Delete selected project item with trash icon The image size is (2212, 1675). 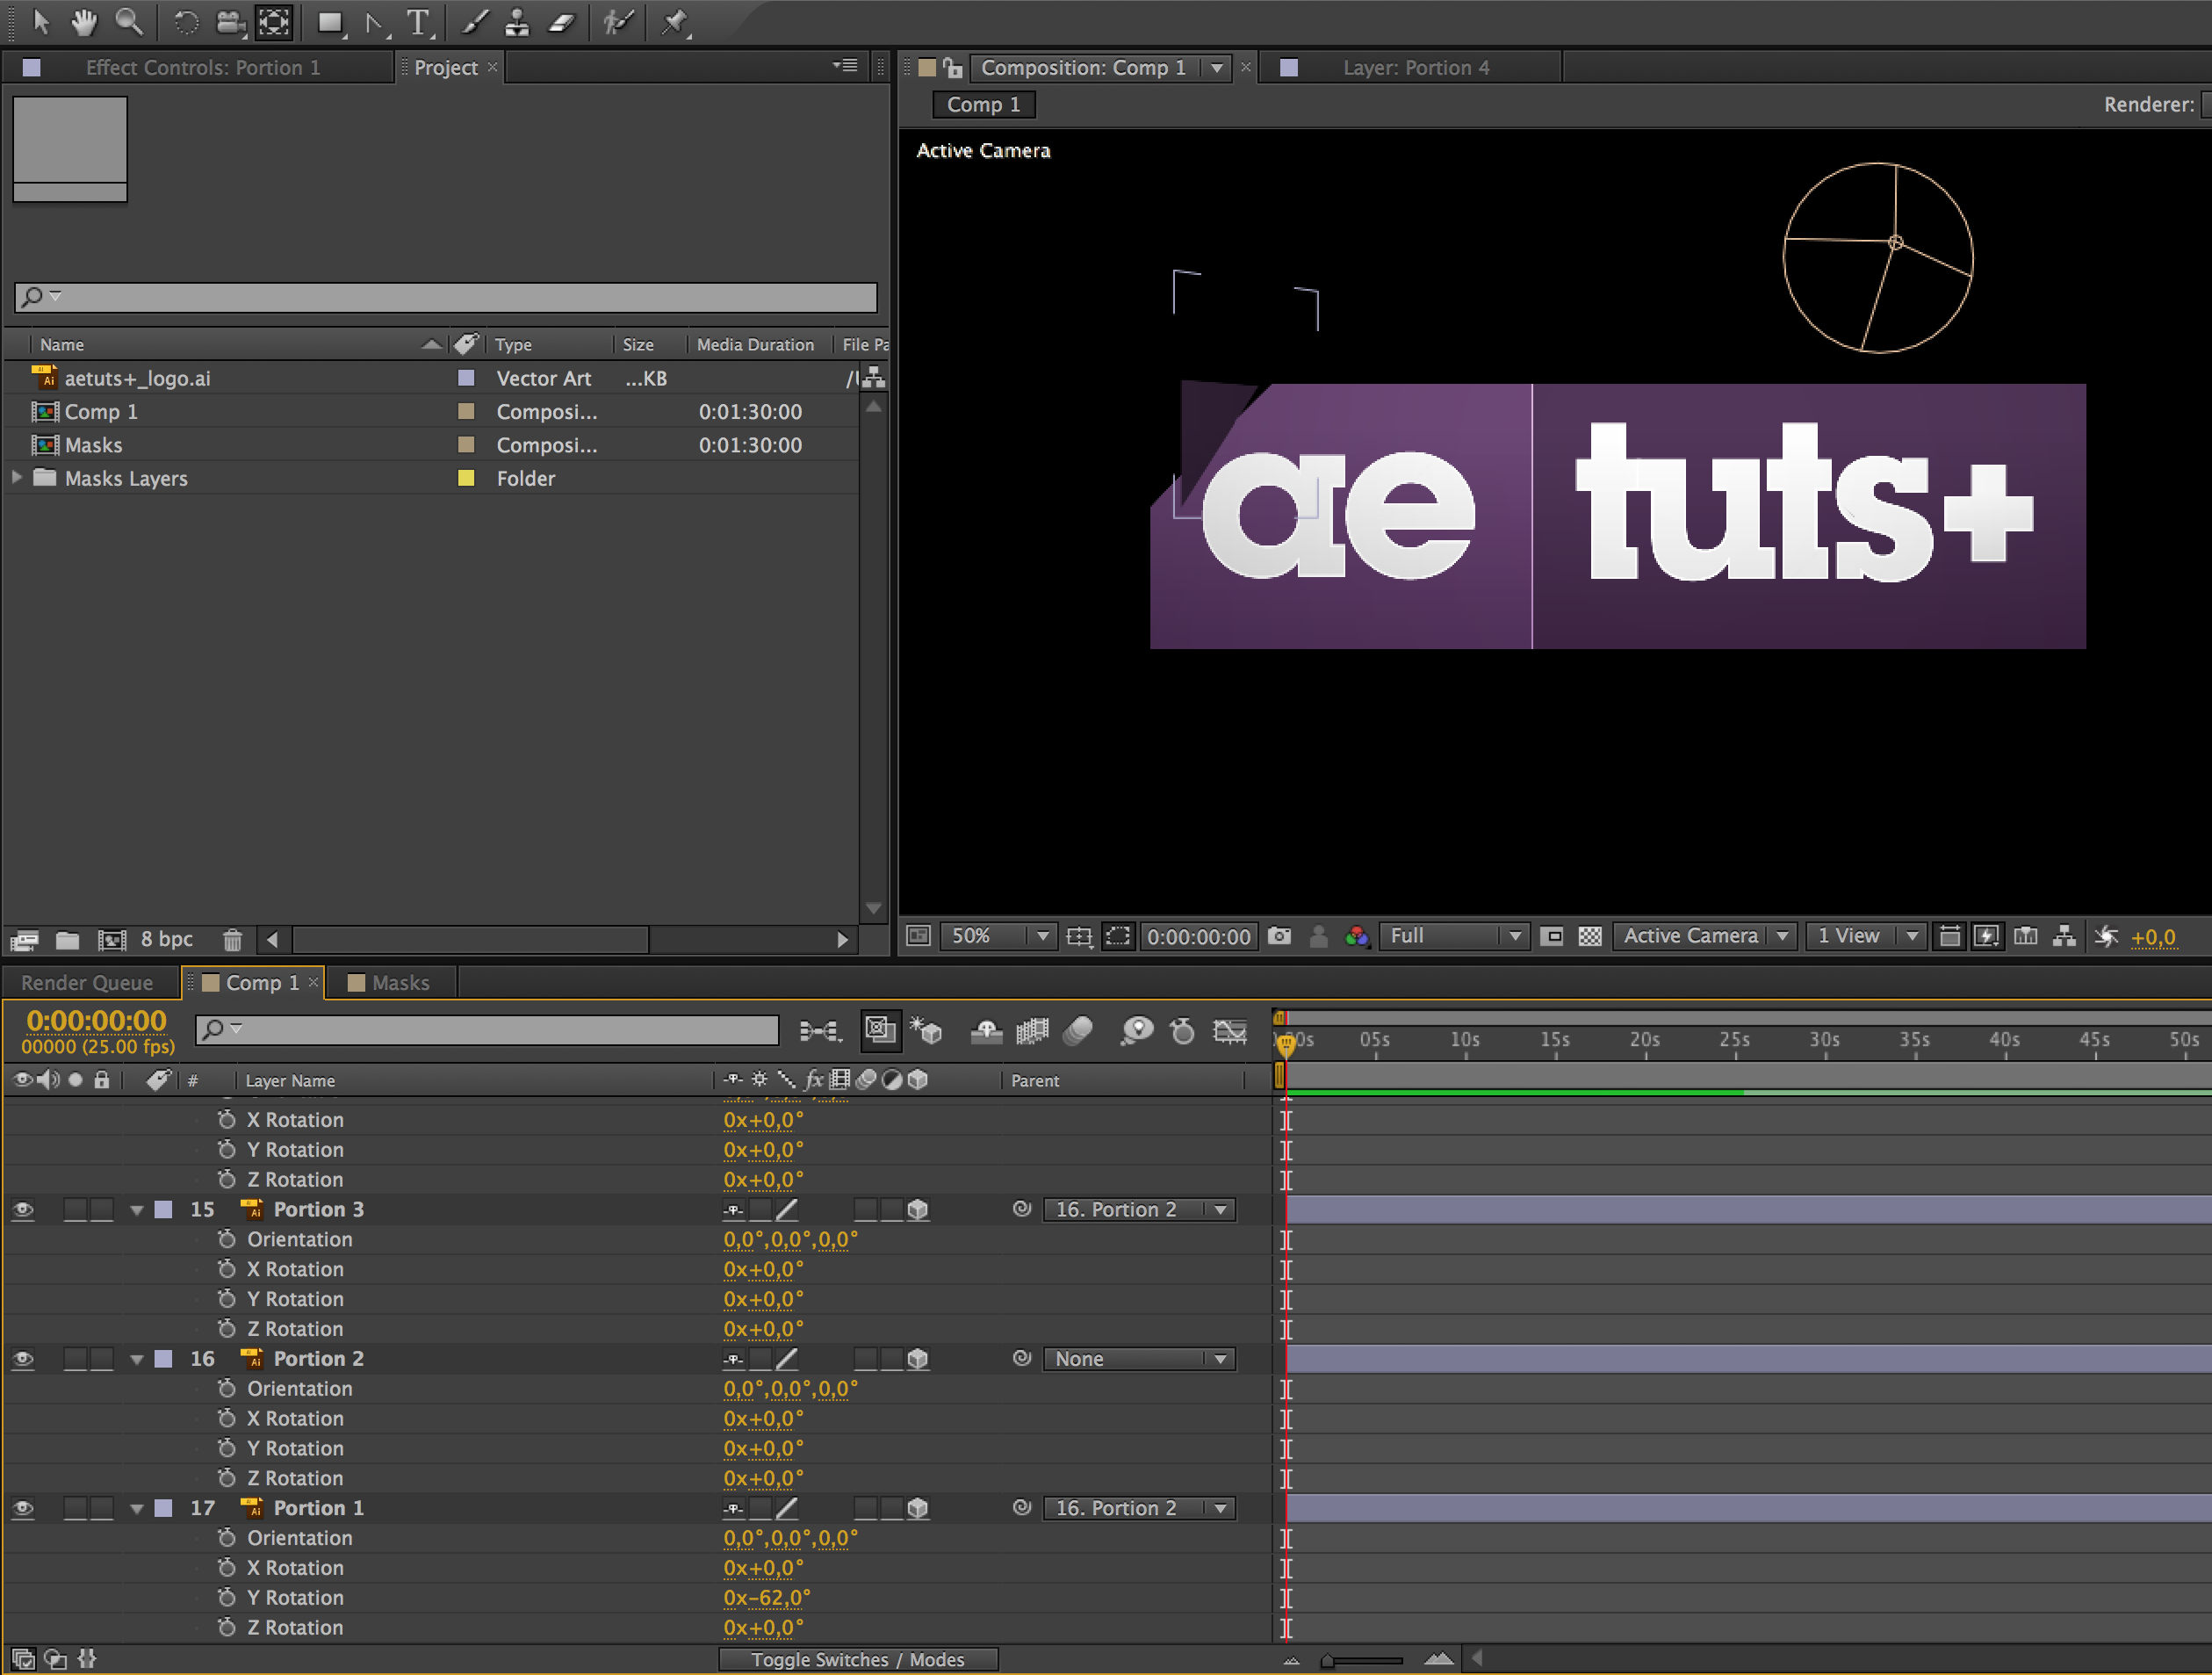coord(232,939)
